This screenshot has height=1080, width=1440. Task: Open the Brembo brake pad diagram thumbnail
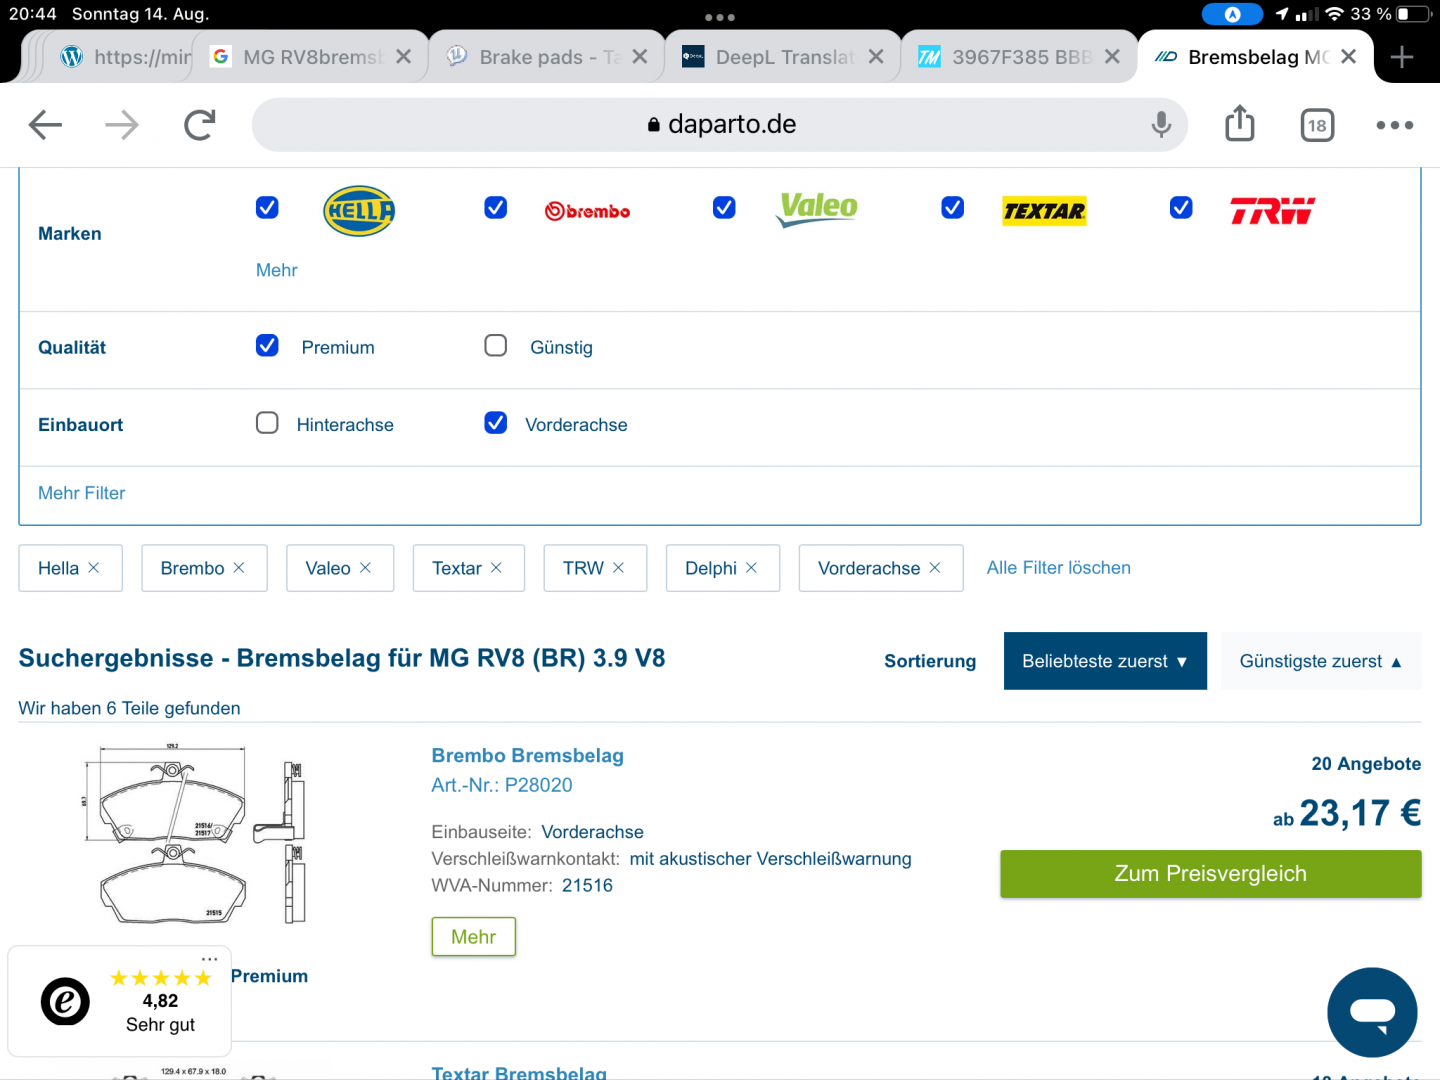196,835
